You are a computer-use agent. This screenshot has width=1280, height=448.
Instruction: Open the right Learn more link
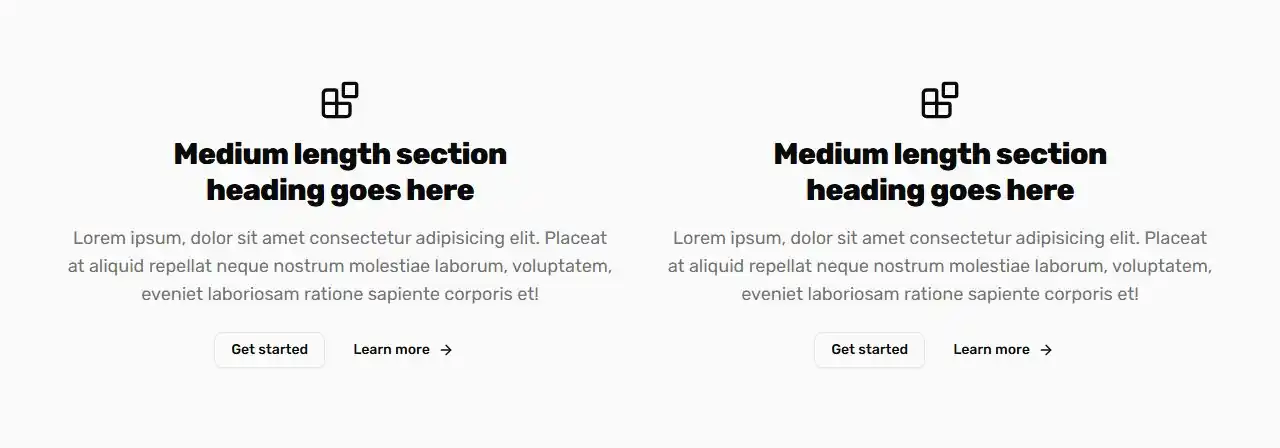pyautogui.click(x=992, y=349)
